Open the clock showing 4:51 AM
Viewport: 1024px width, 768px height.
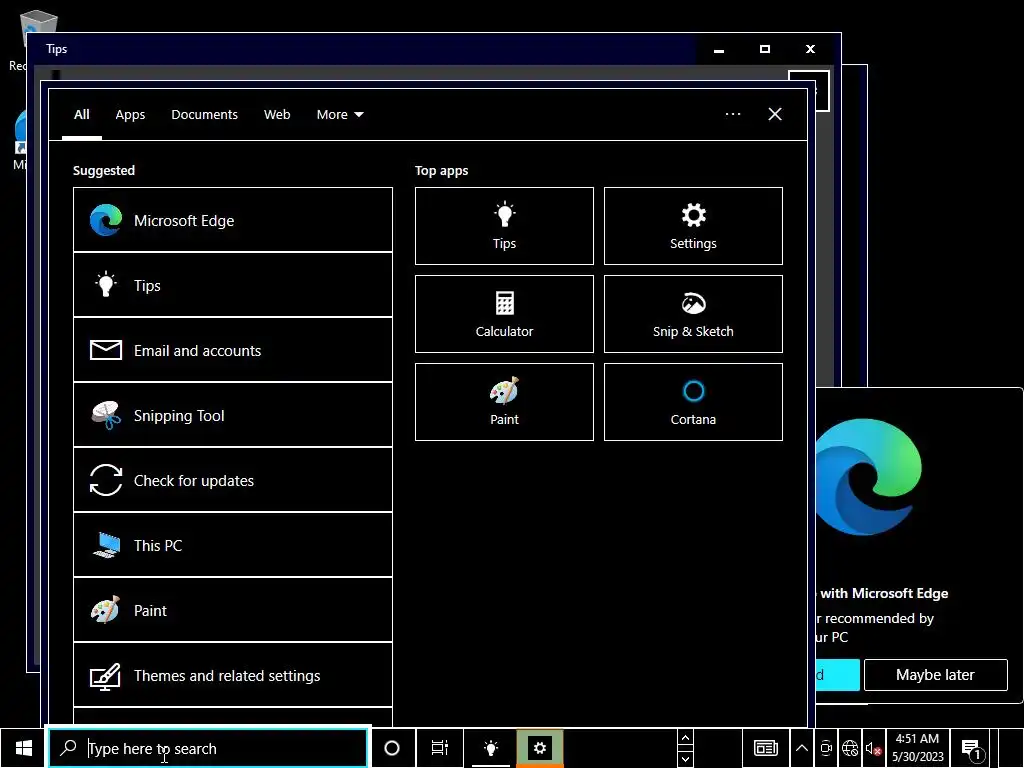click(x=918, y=748)
